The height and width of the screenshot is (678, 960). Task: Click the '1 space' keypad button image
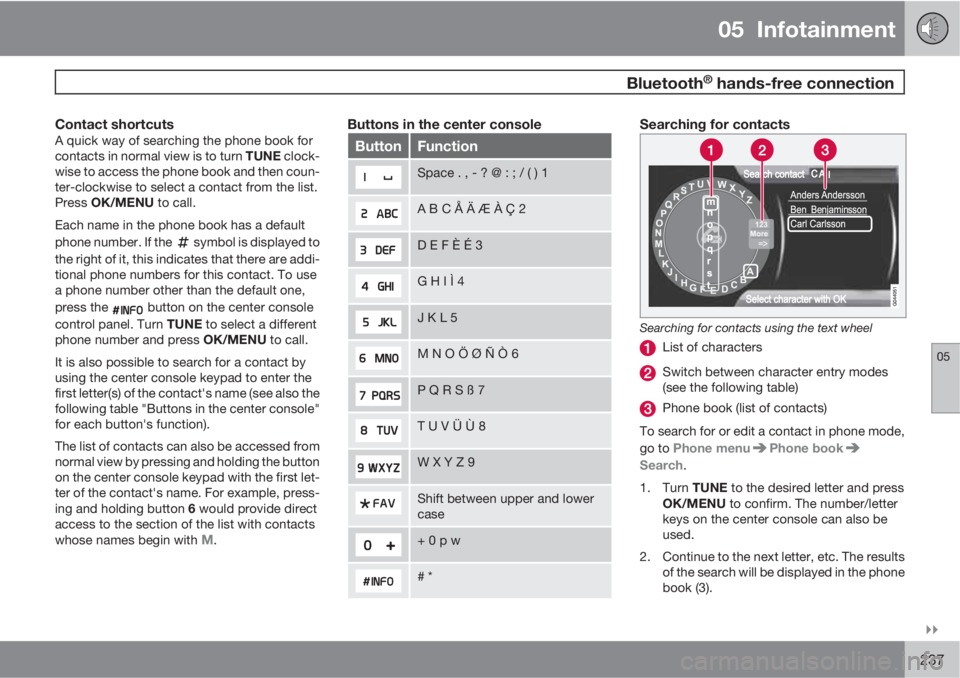pos(378,178)
